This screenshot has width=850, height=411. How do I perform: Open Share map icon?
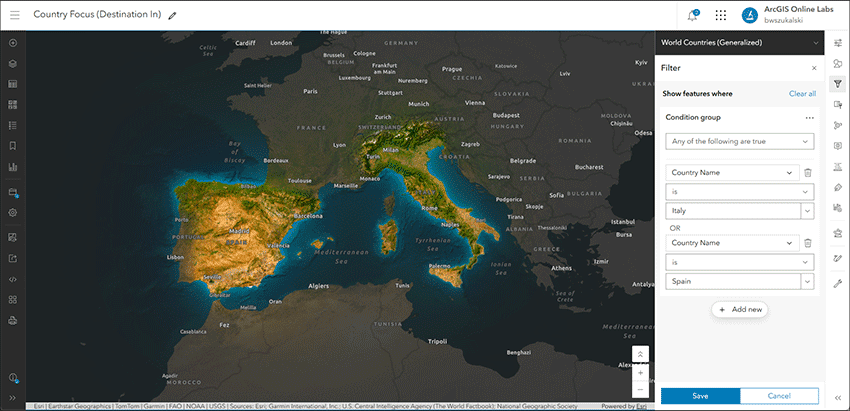tap(13, 258)
